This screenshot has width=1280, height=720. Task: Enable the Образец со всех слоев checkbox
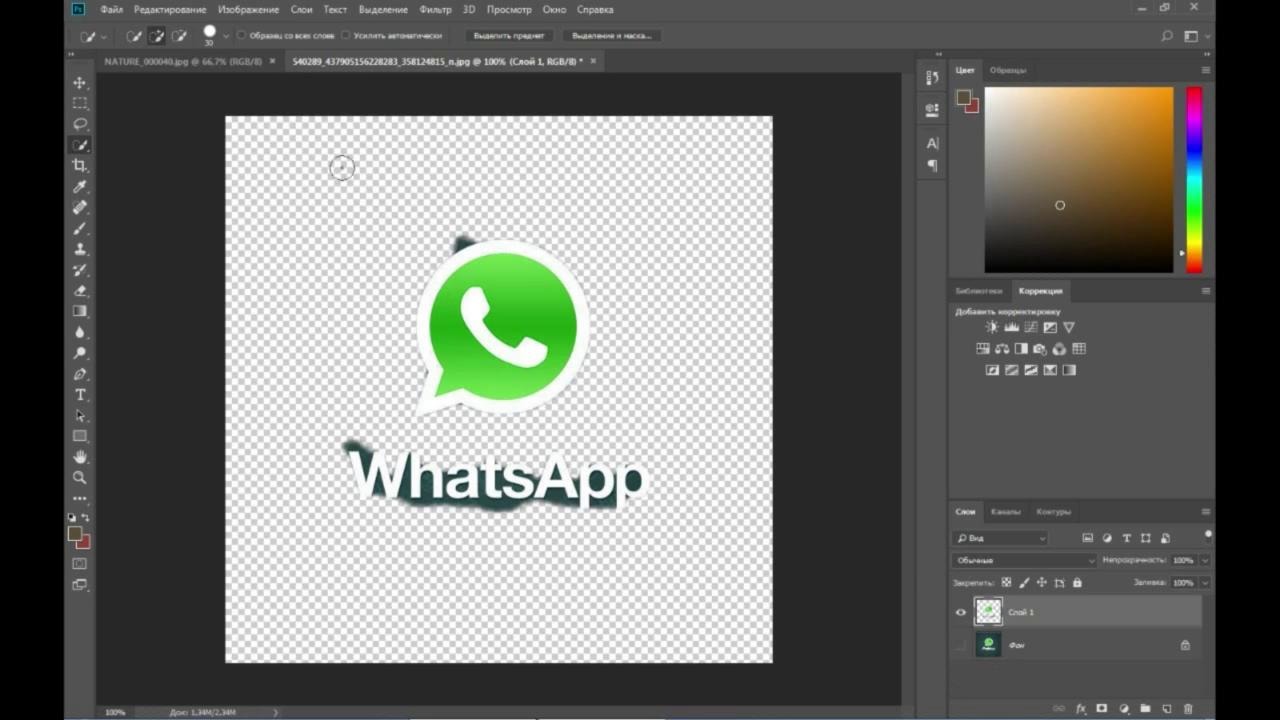[x=241, y=35]
